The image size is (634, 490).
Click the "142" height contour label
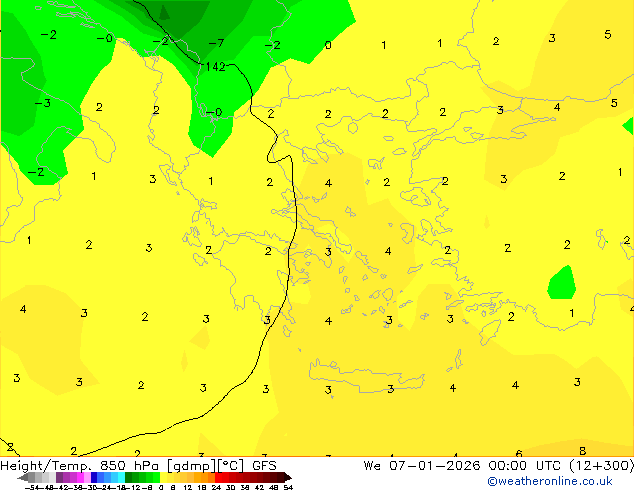tap(215, 67)
